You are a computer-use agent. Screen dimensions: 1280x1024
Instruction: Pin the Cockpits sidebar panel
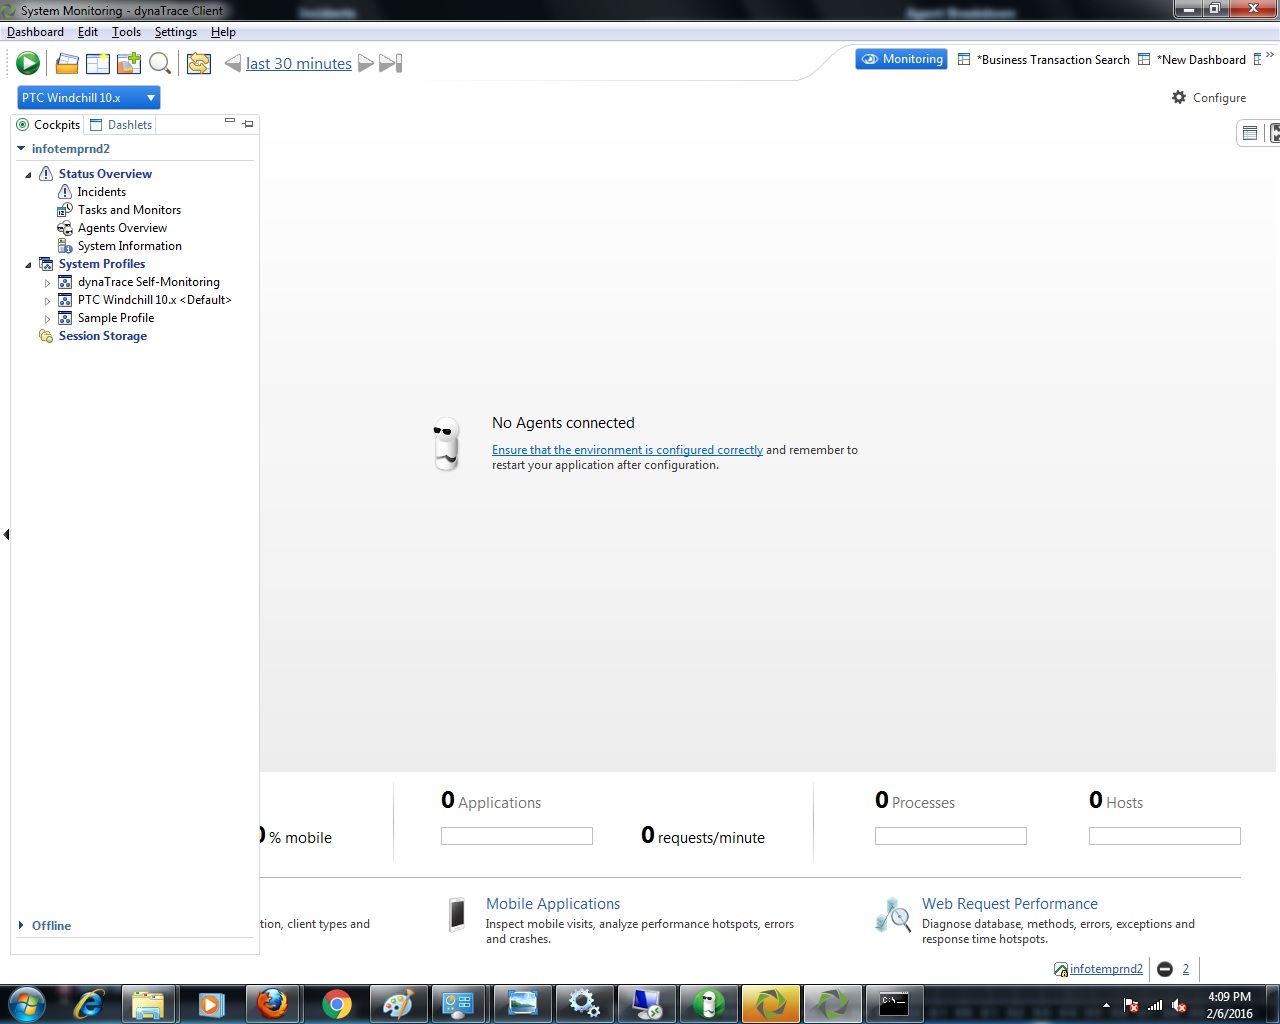[x=248, y=124]
